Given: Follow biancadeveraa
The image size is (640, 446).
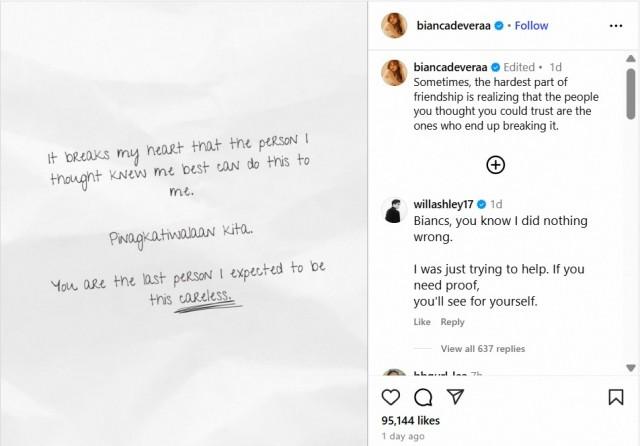Looking at the screenshot, I should coord(532,25).
